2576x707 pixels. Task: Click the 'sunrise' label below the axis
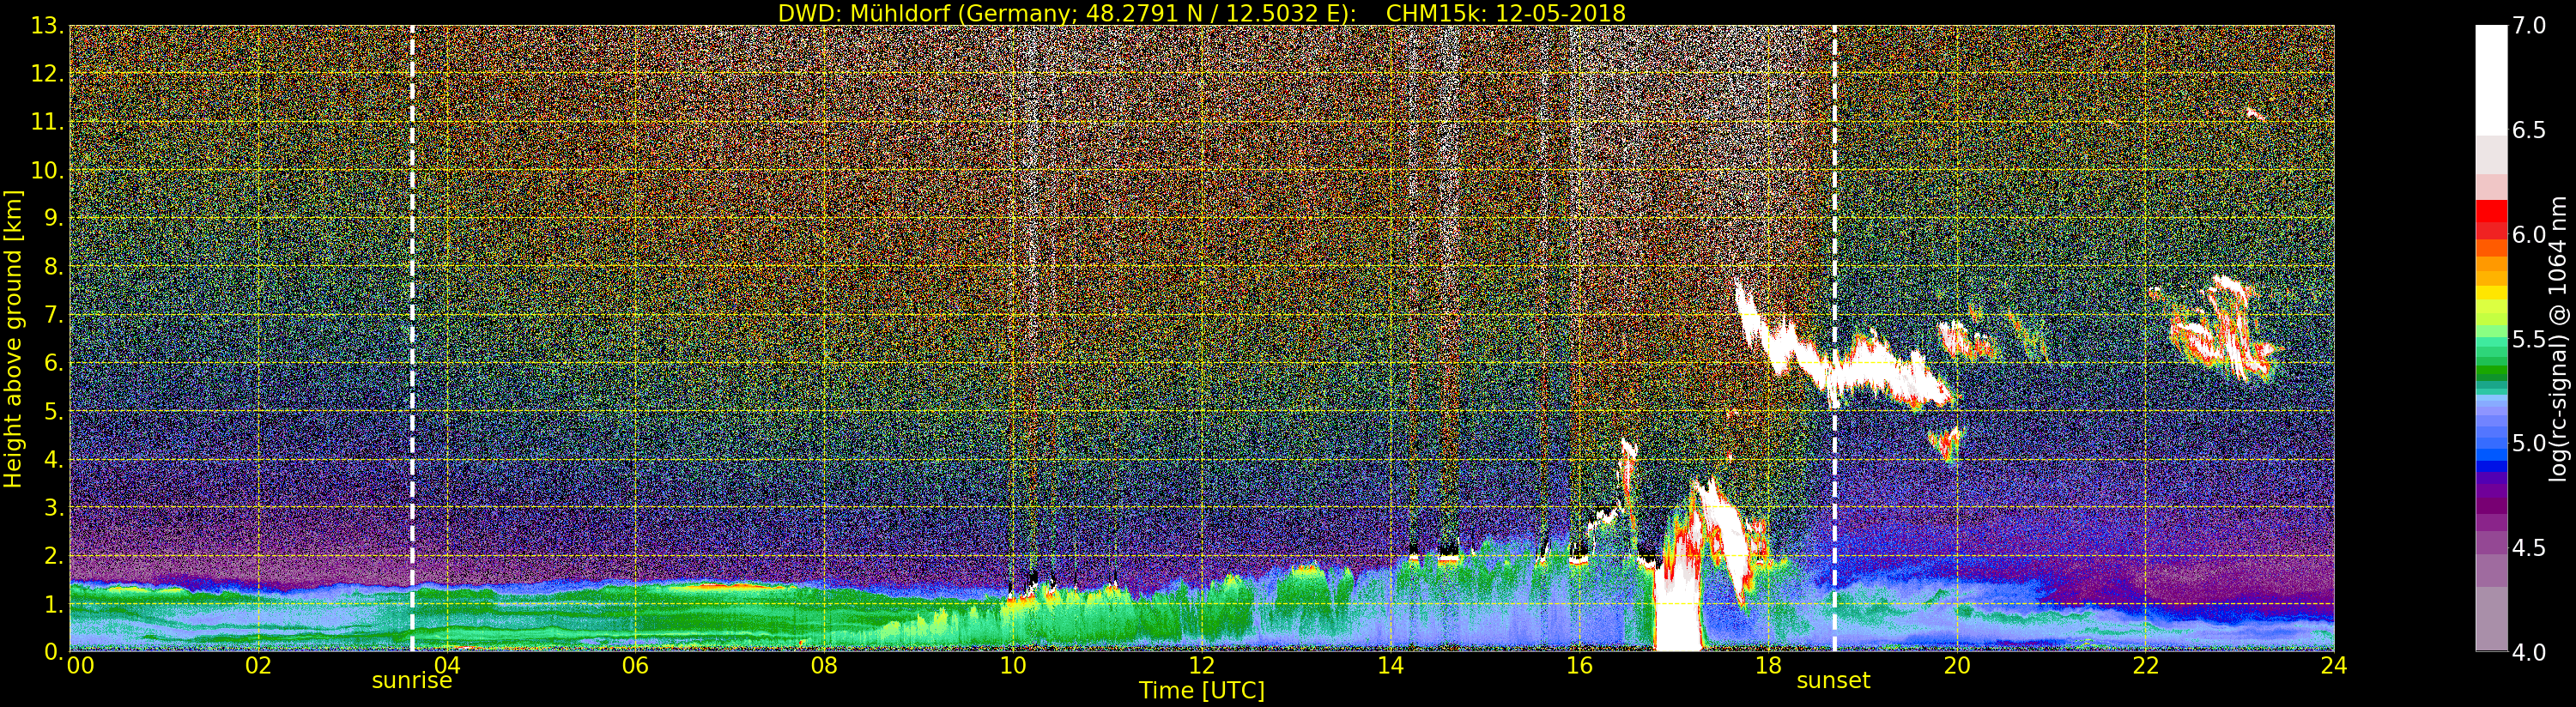(x=412, y=681)
